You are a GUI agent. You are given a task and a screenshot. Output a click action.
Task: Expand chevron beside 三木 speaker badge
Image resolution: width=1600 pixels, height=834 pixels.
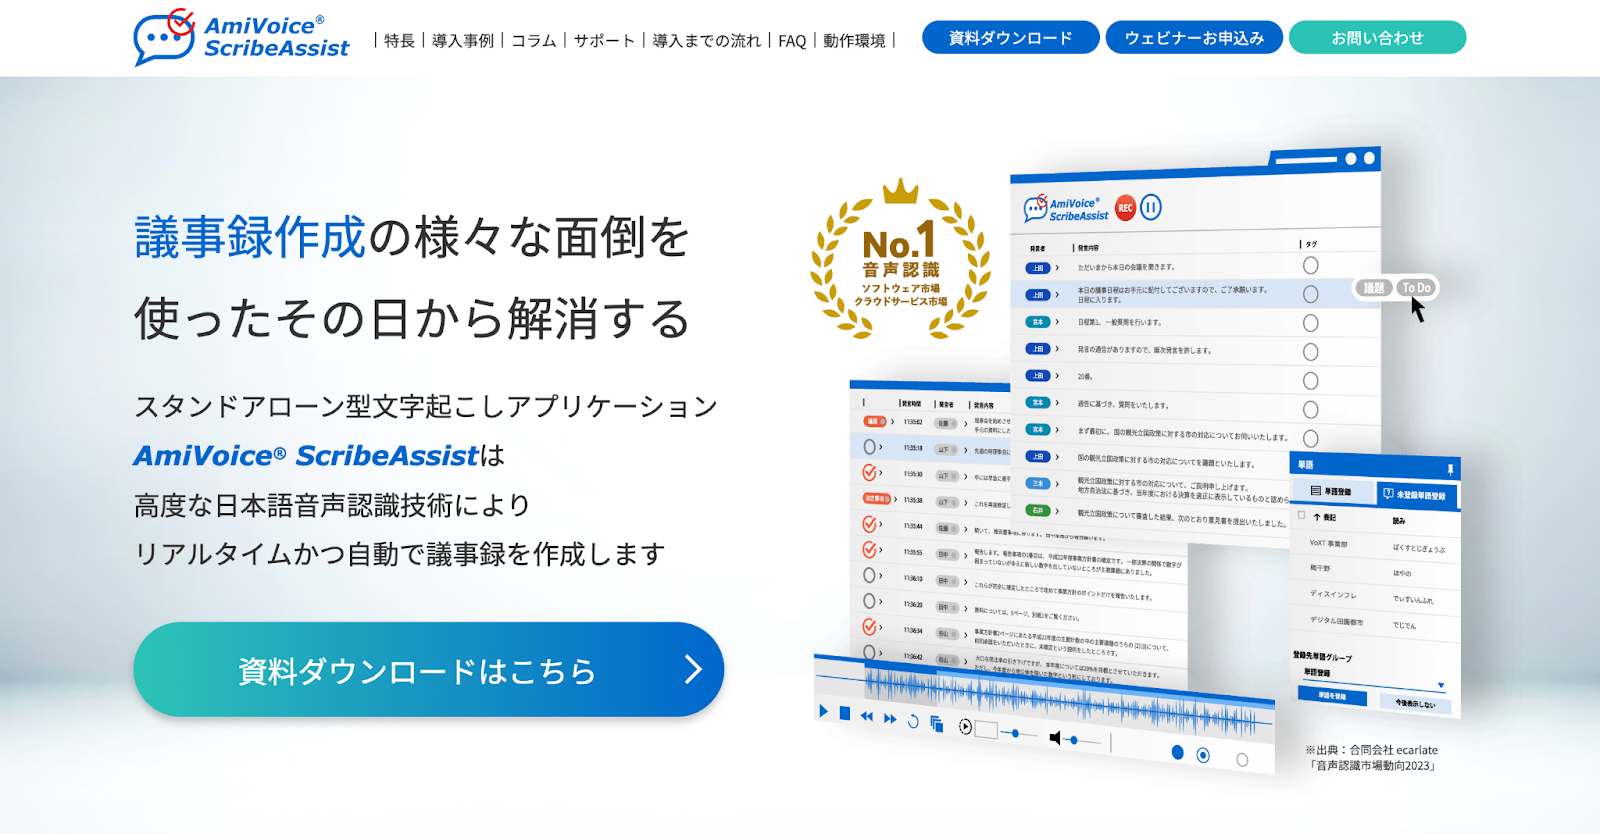click(1057, 484)
